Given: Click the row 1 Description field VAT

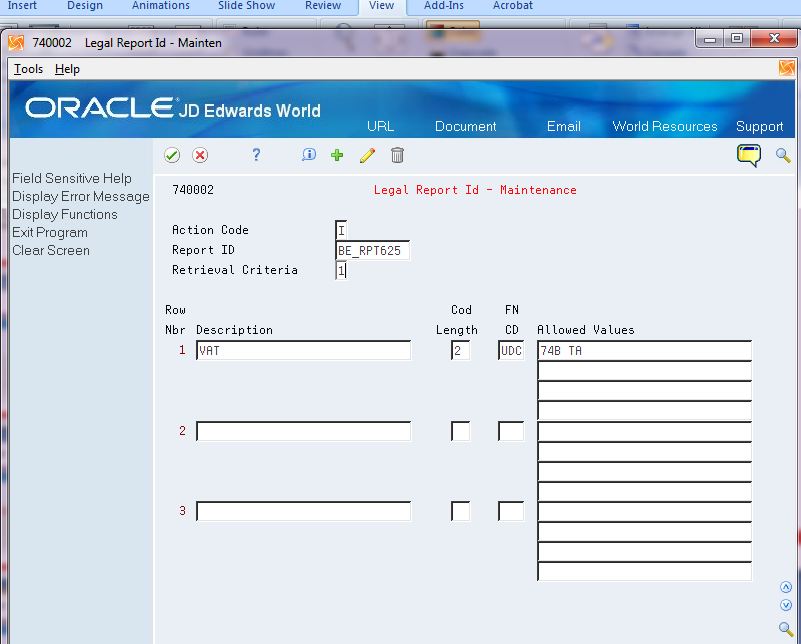Looking at the screenshot, I should pos(303,350).
